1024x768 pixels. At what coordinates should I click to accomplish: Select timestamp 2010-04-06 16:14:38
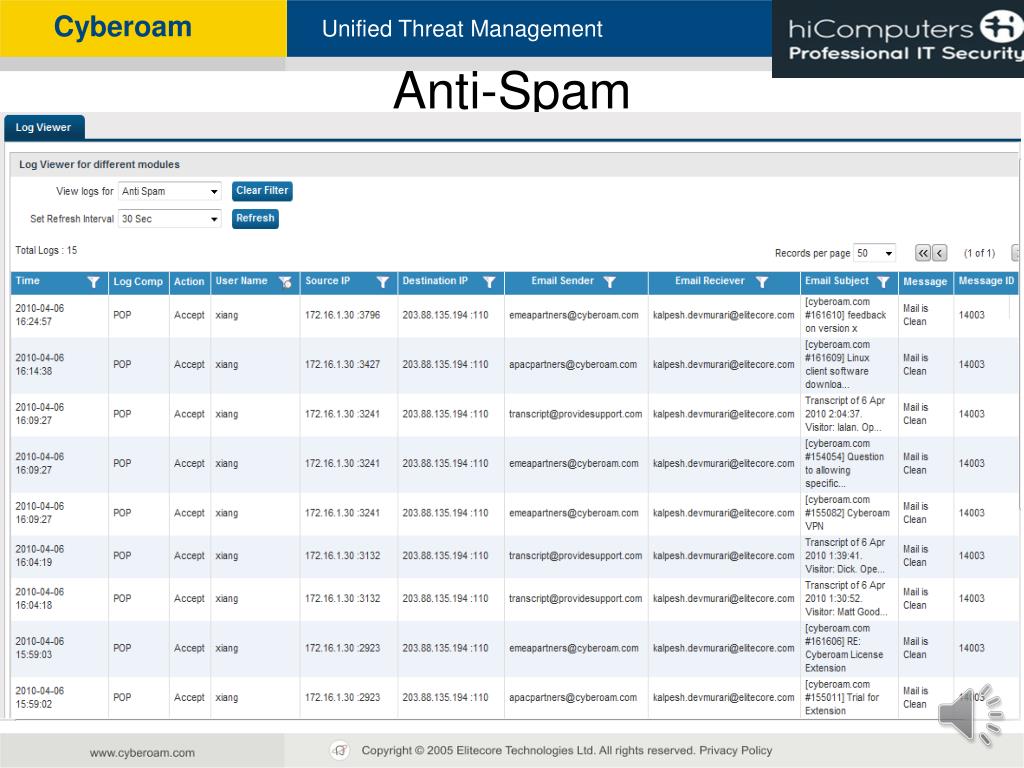40,364
